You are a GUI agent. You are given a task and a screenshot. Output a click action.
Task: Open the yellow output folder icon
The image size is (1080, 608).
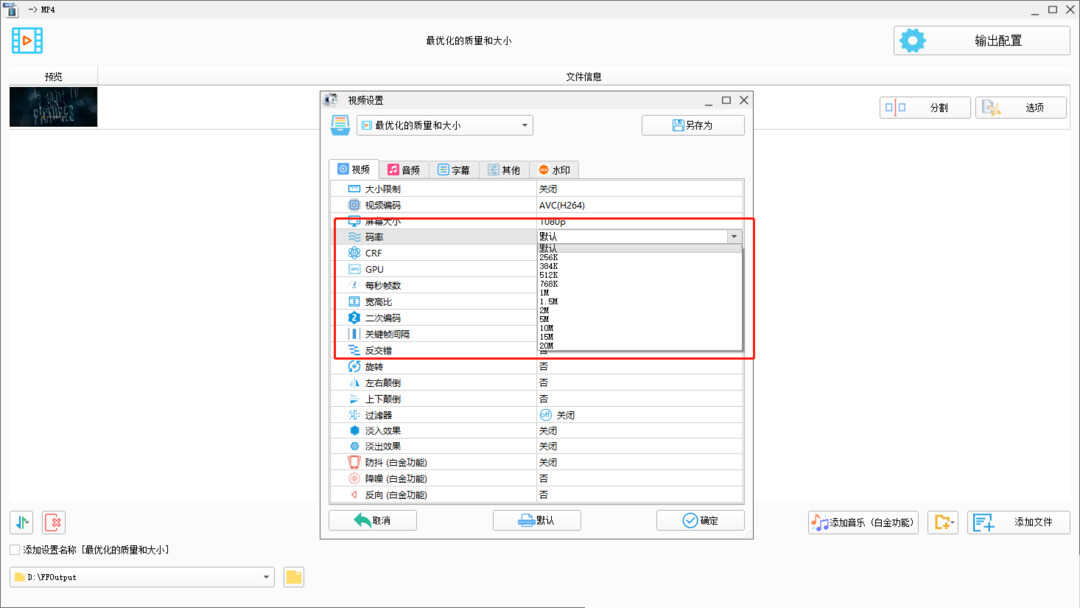[293, 577]
